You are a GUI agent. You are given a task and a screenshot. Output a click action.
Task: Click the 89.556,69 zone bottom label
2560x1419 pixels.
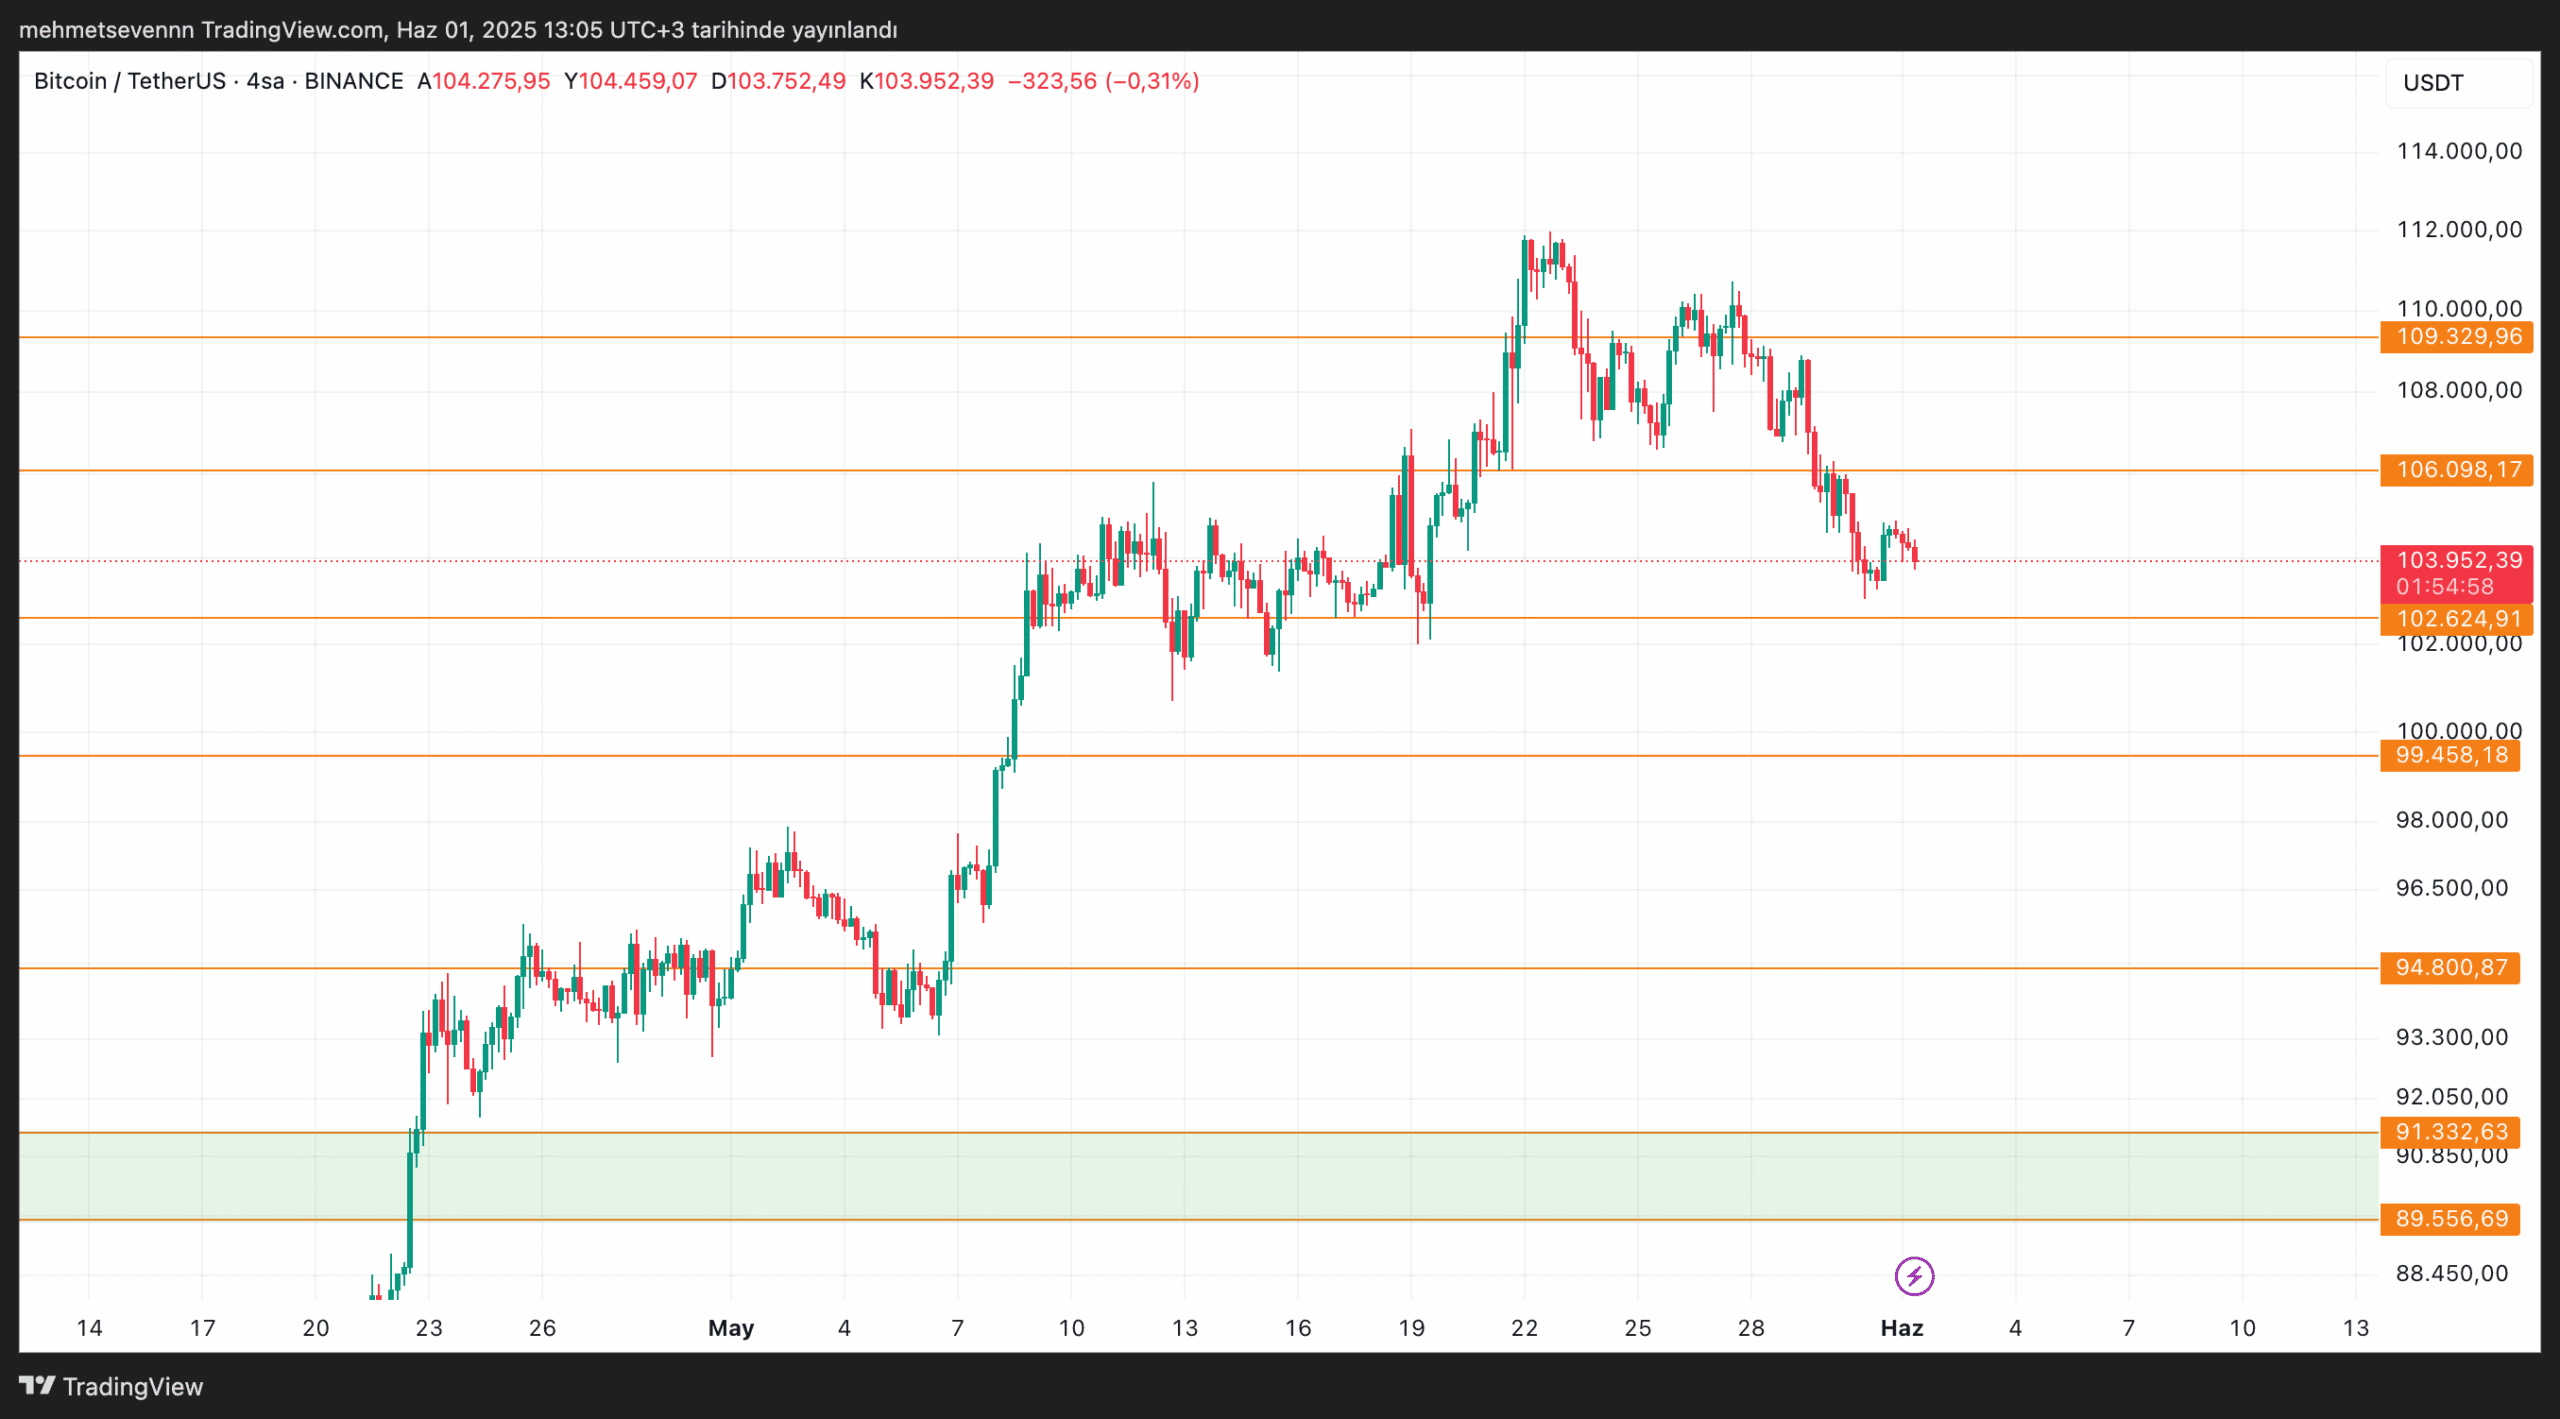coord(2450,1219)
